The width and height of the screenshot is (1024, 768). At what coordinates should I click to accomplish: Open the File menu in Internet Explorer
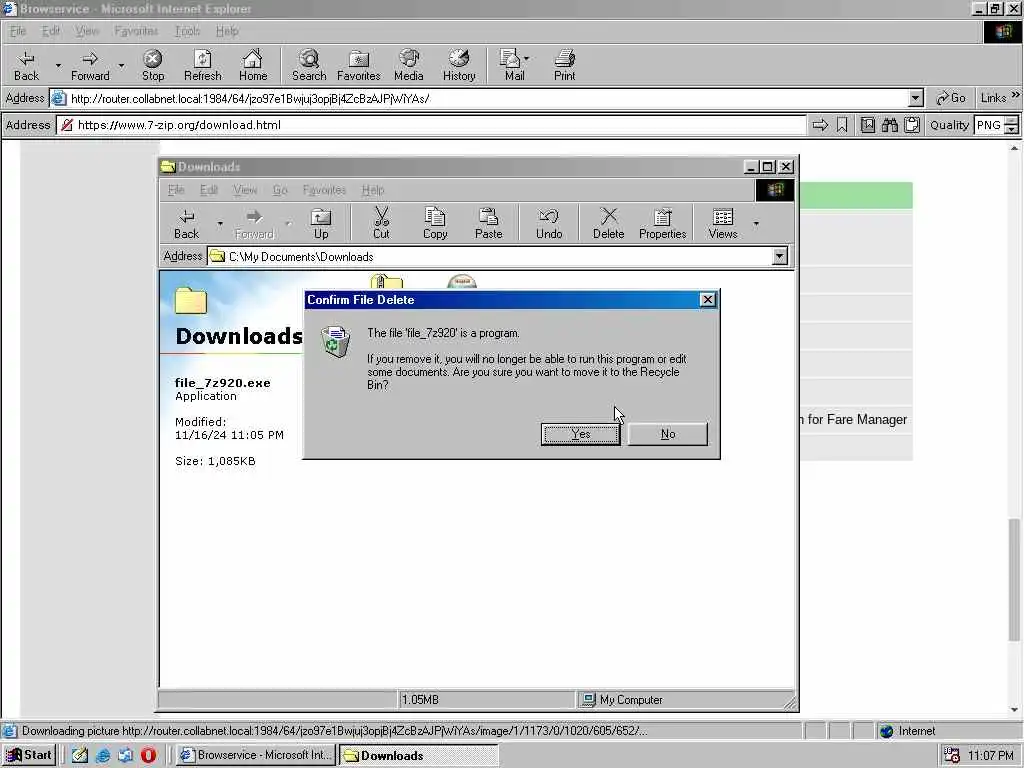[18, 31]
